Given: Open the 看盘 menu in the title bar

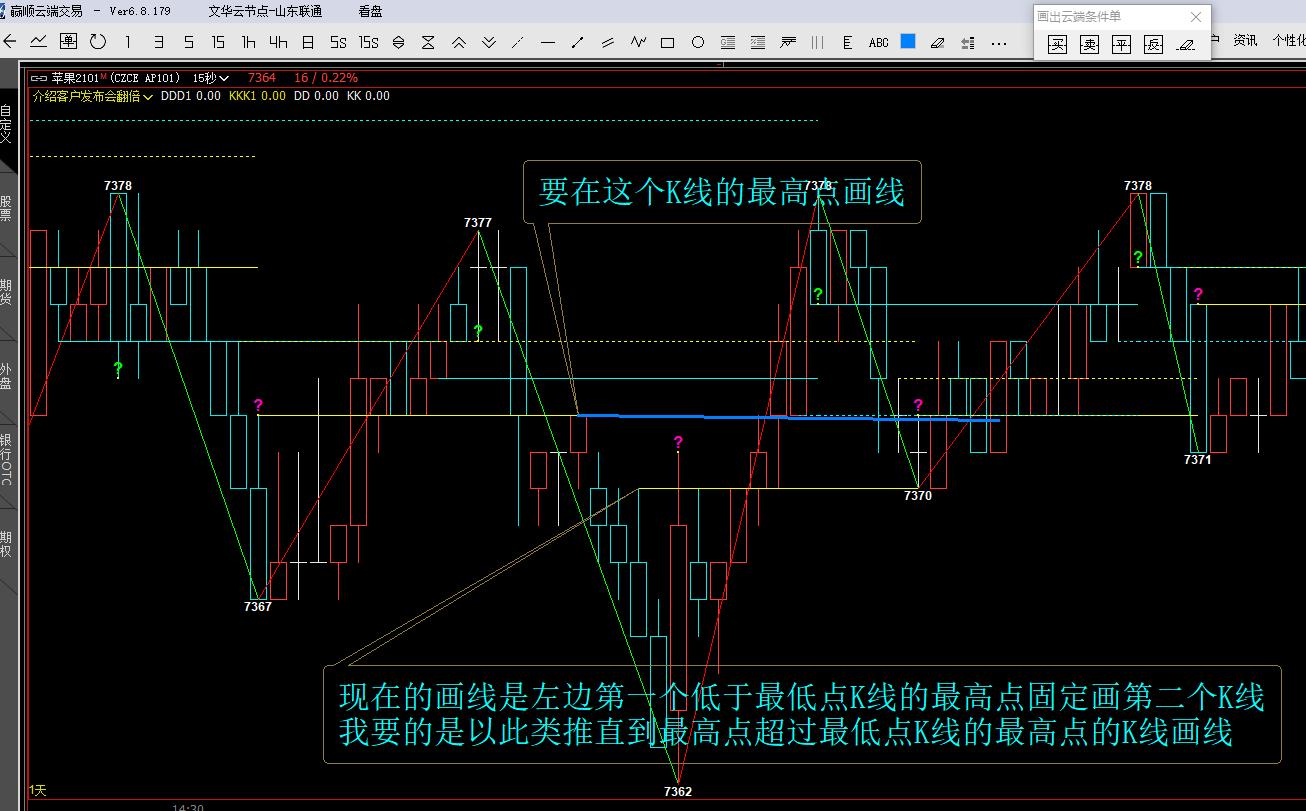Looking at the screenshot, I should (370, 11).
